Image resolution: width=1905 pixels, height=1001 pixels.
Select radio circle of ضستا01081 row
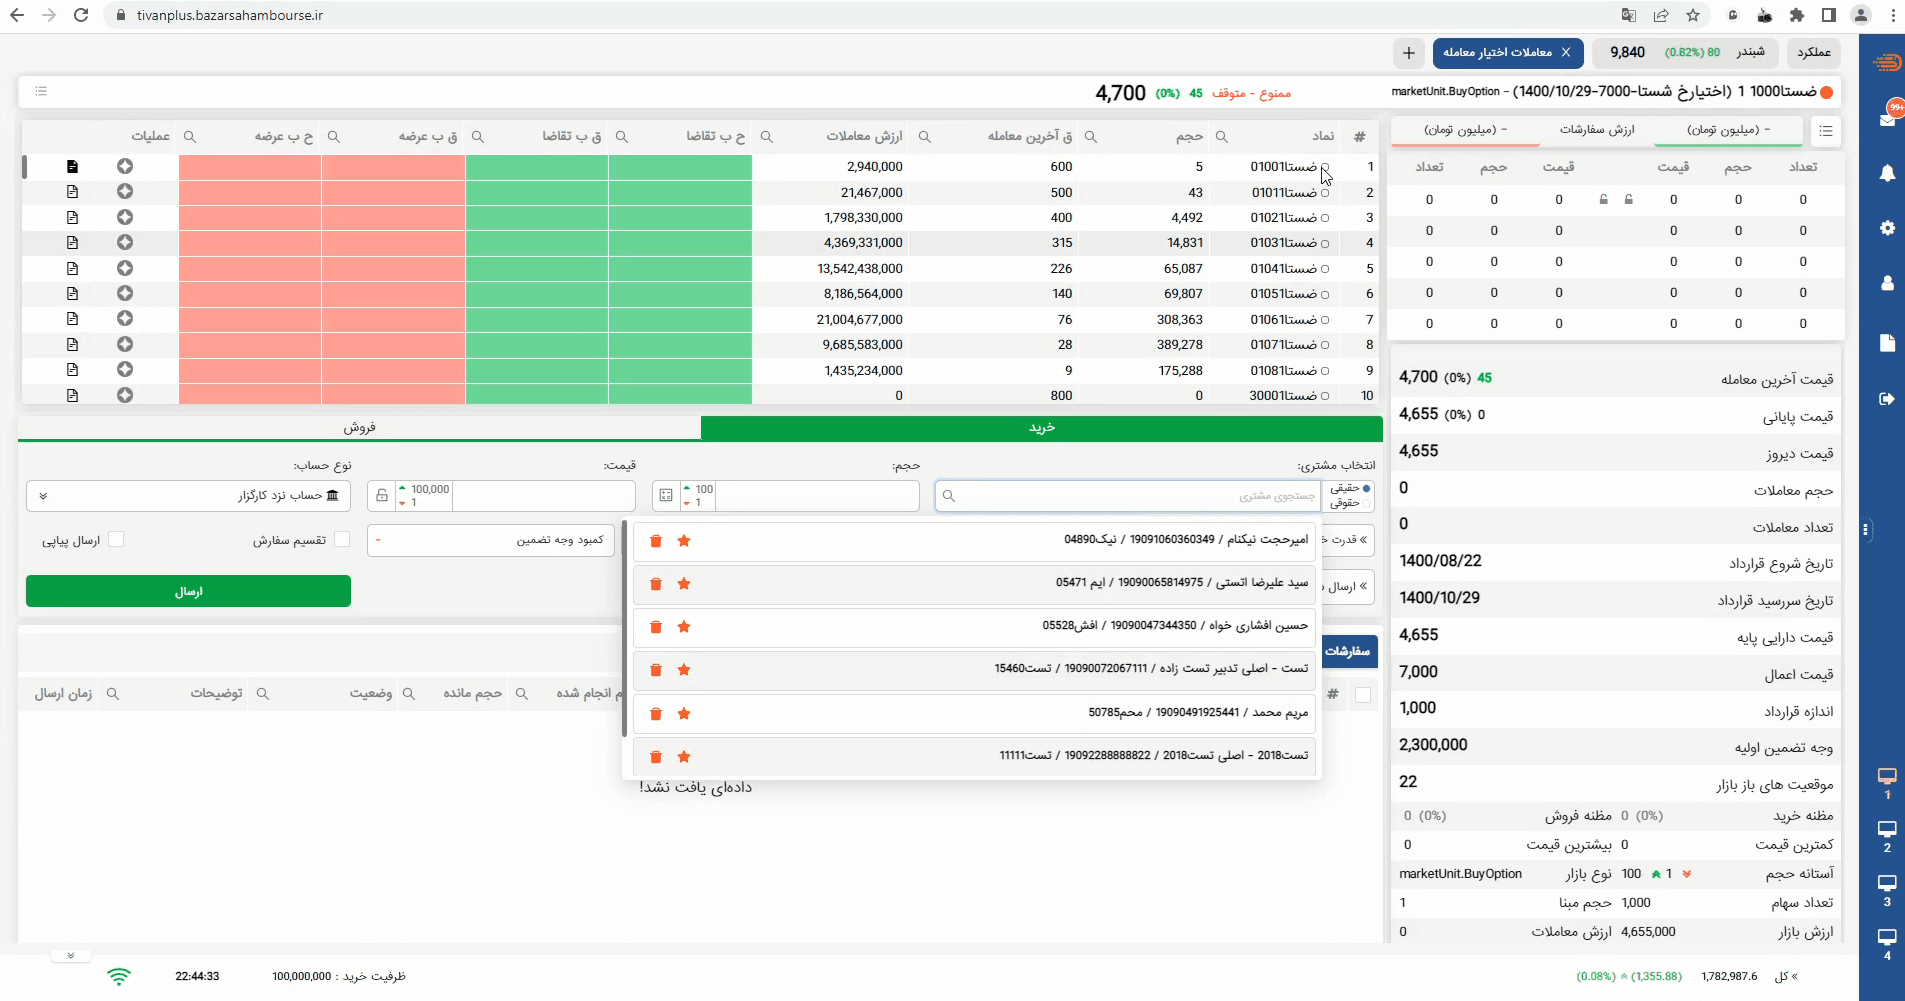pos(1325,371)
